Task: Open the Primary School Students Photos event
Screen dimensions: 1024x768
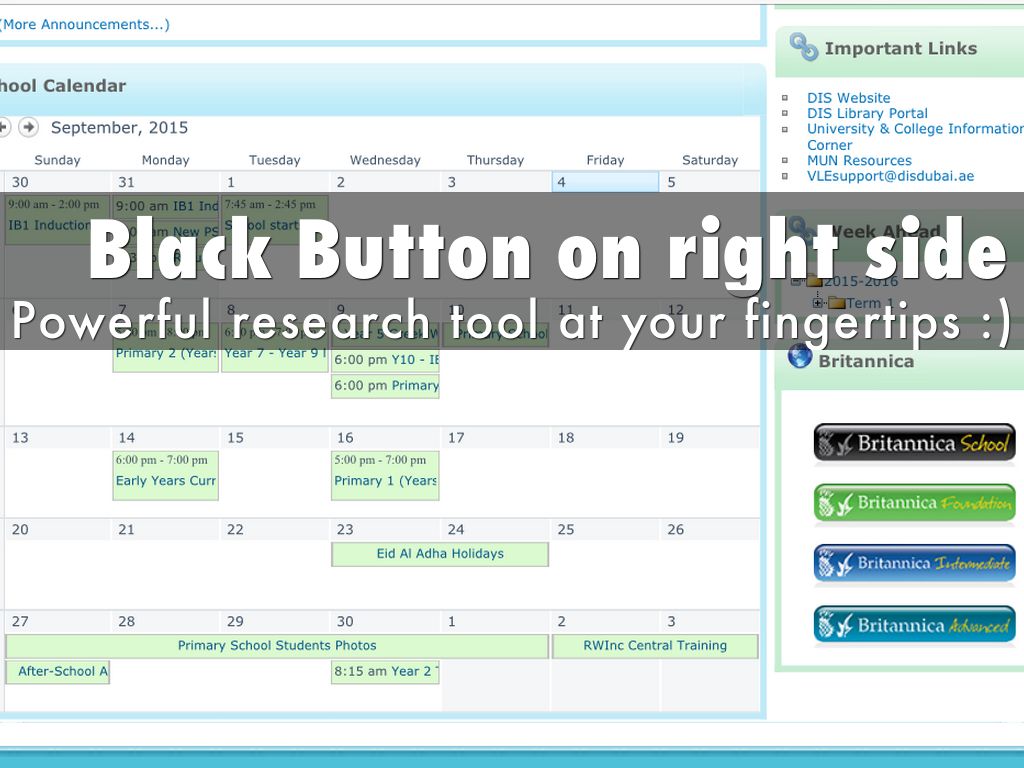Action: click(x=277, y=646)
